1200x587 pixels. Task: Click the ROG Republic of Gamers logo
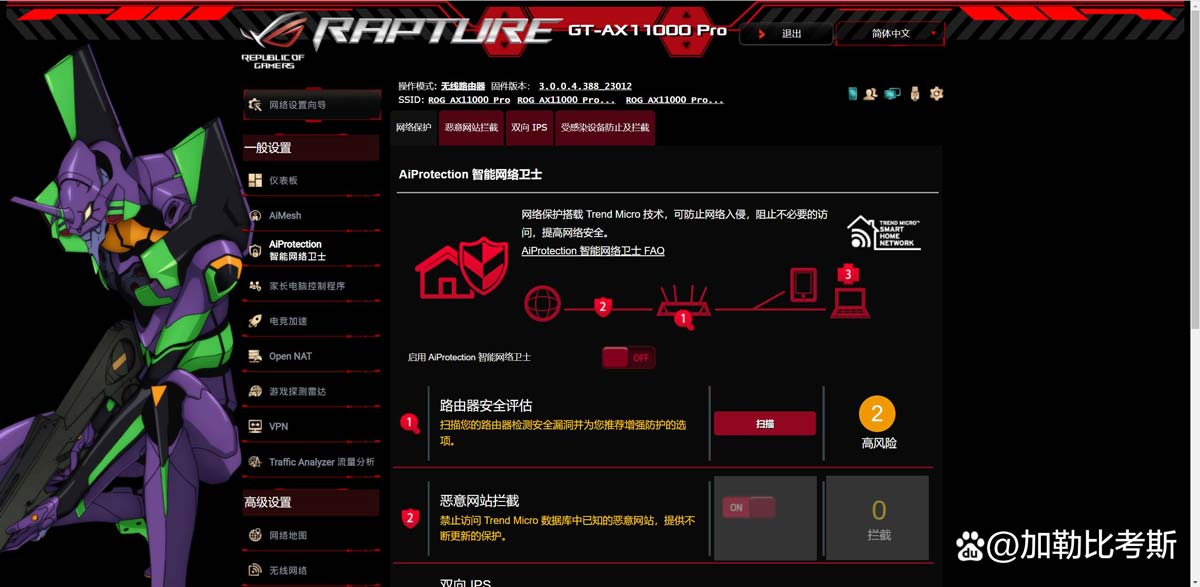(x=272, y=42)
